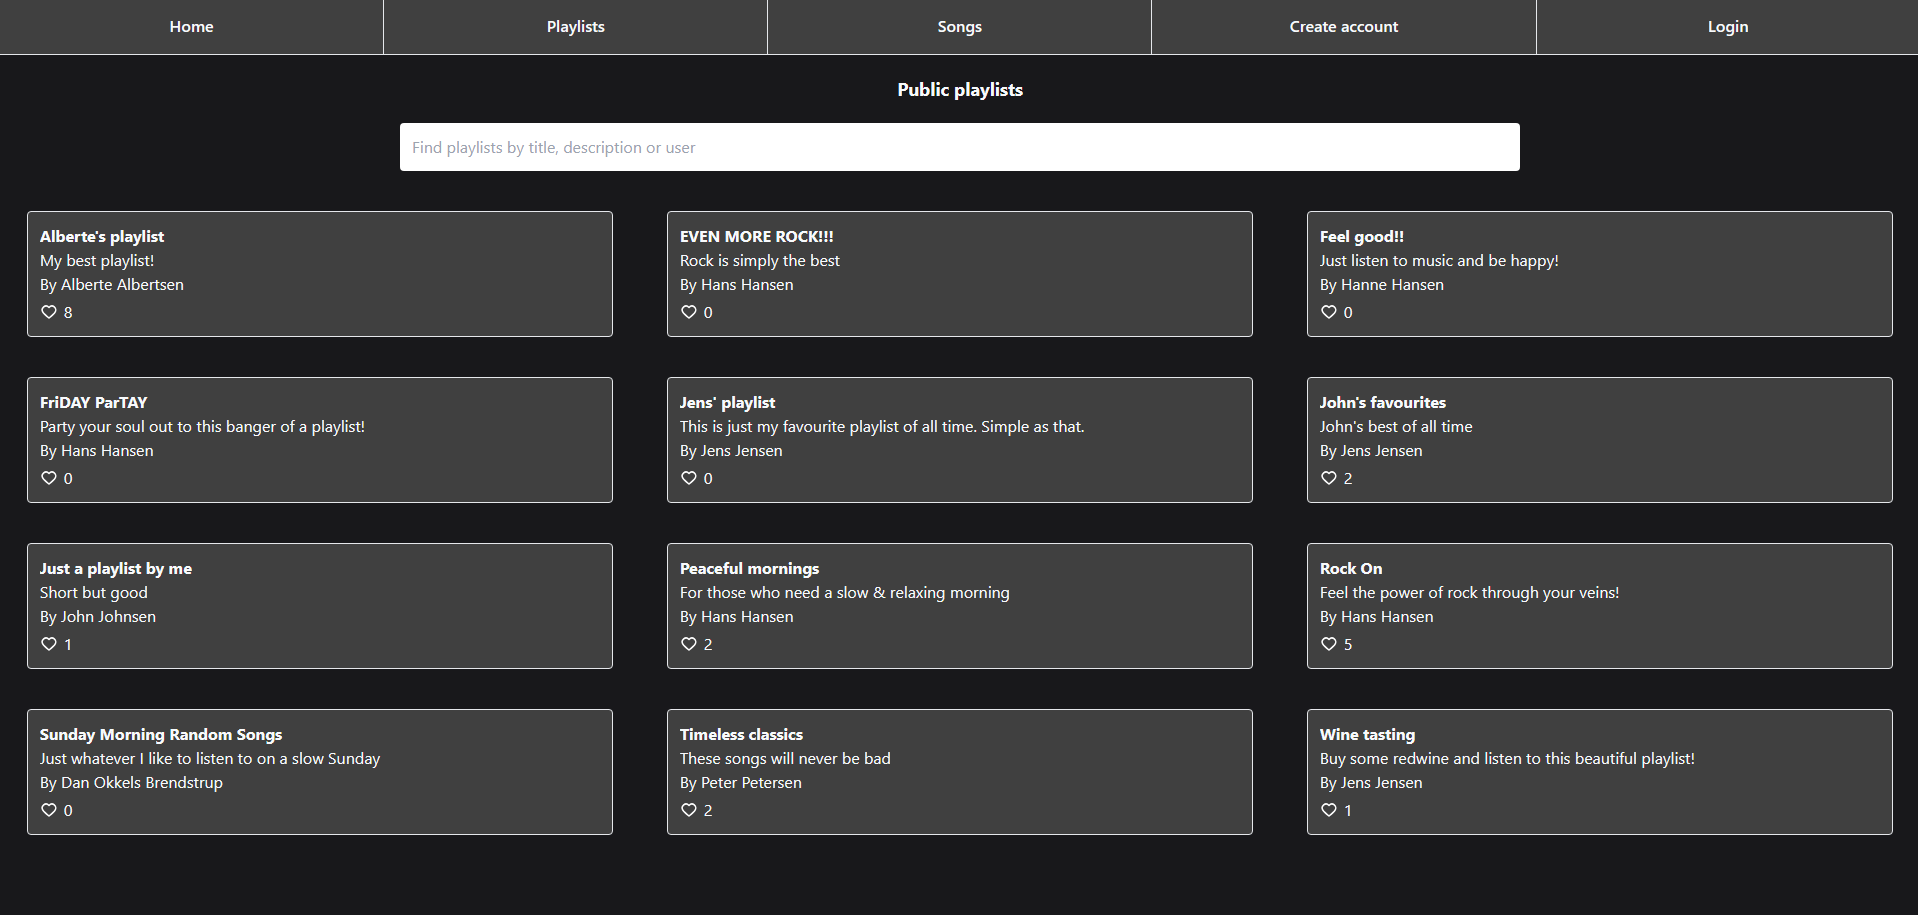Heart the Peaceful mornings playlist
The image size is (1918, 915).
688,644
